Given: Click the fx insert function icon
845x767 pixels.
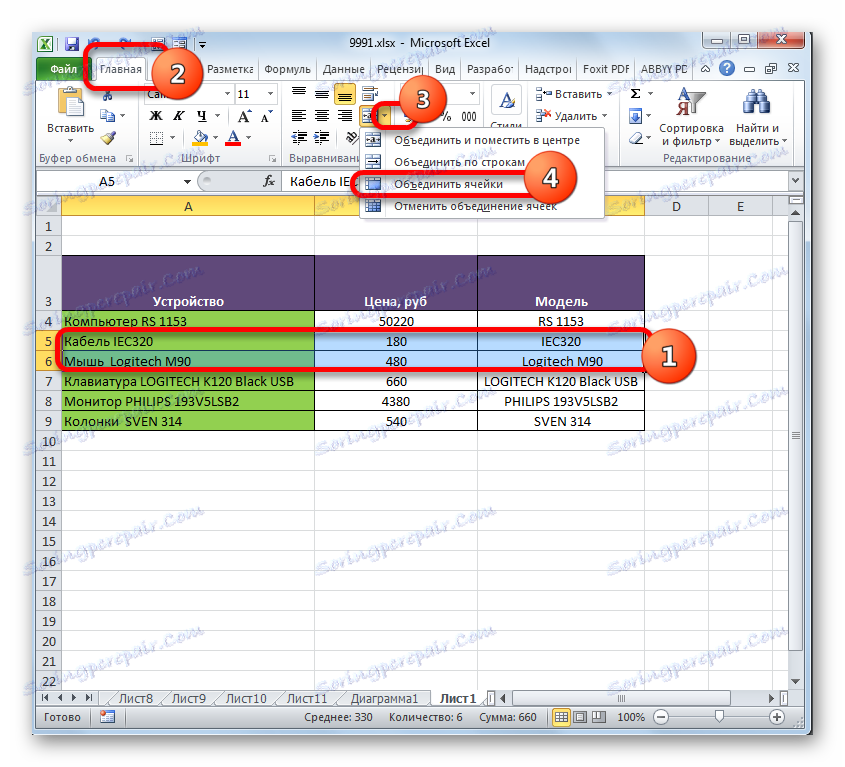Looking at the screenshot, I should [269, 182].
